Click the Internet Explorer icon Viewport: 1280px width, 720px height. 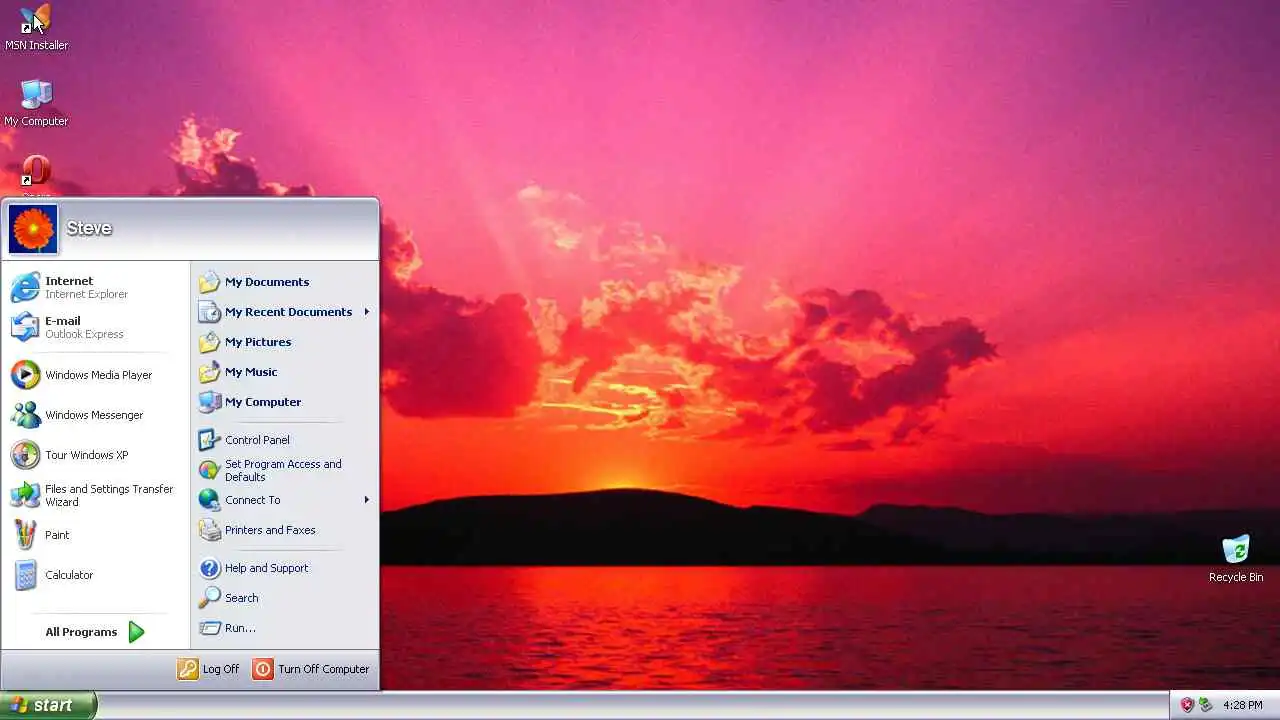point(25,287)
